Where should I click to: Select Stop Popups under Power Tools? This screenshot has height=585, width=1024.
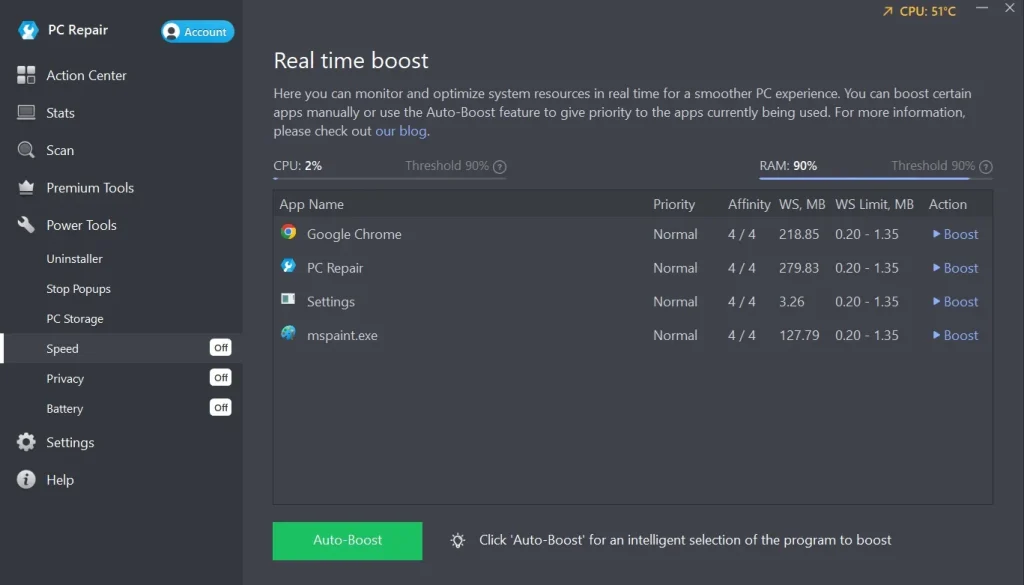(78, 289)
